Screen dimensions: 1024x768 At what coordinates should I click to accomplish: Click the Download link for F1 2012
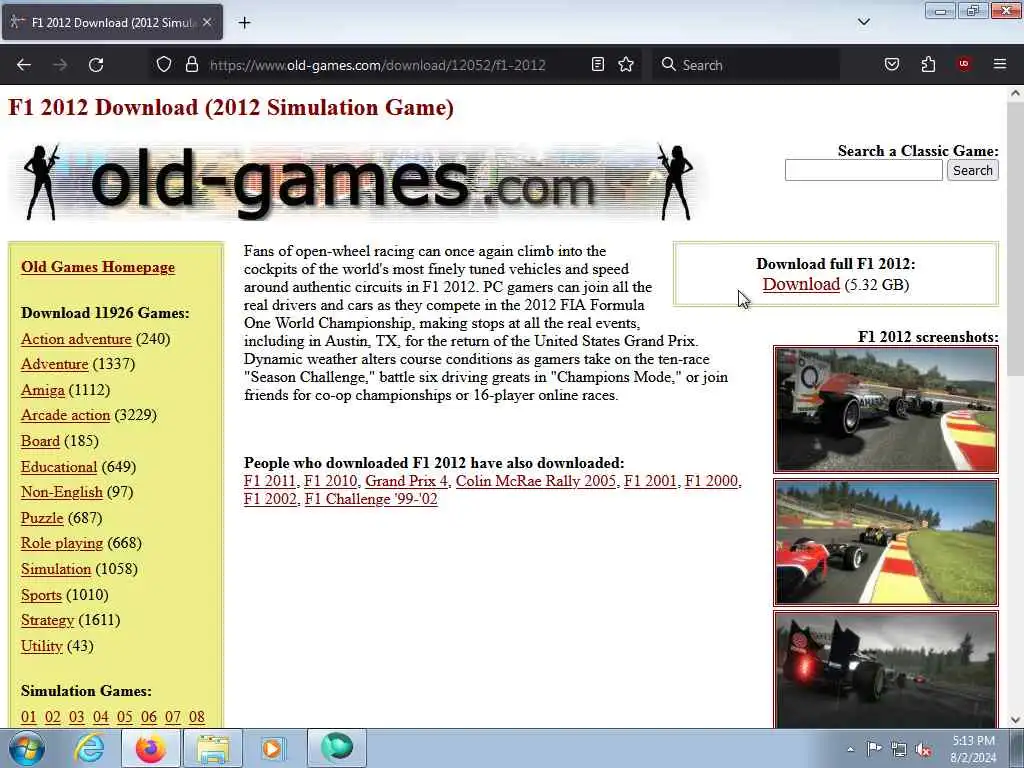[x=801, y=284]
